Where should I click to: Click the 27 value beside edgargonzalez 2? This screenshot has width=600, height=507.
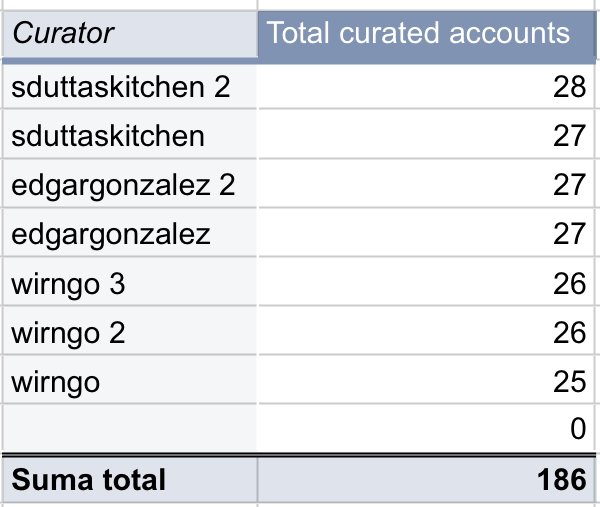point(427,184)
